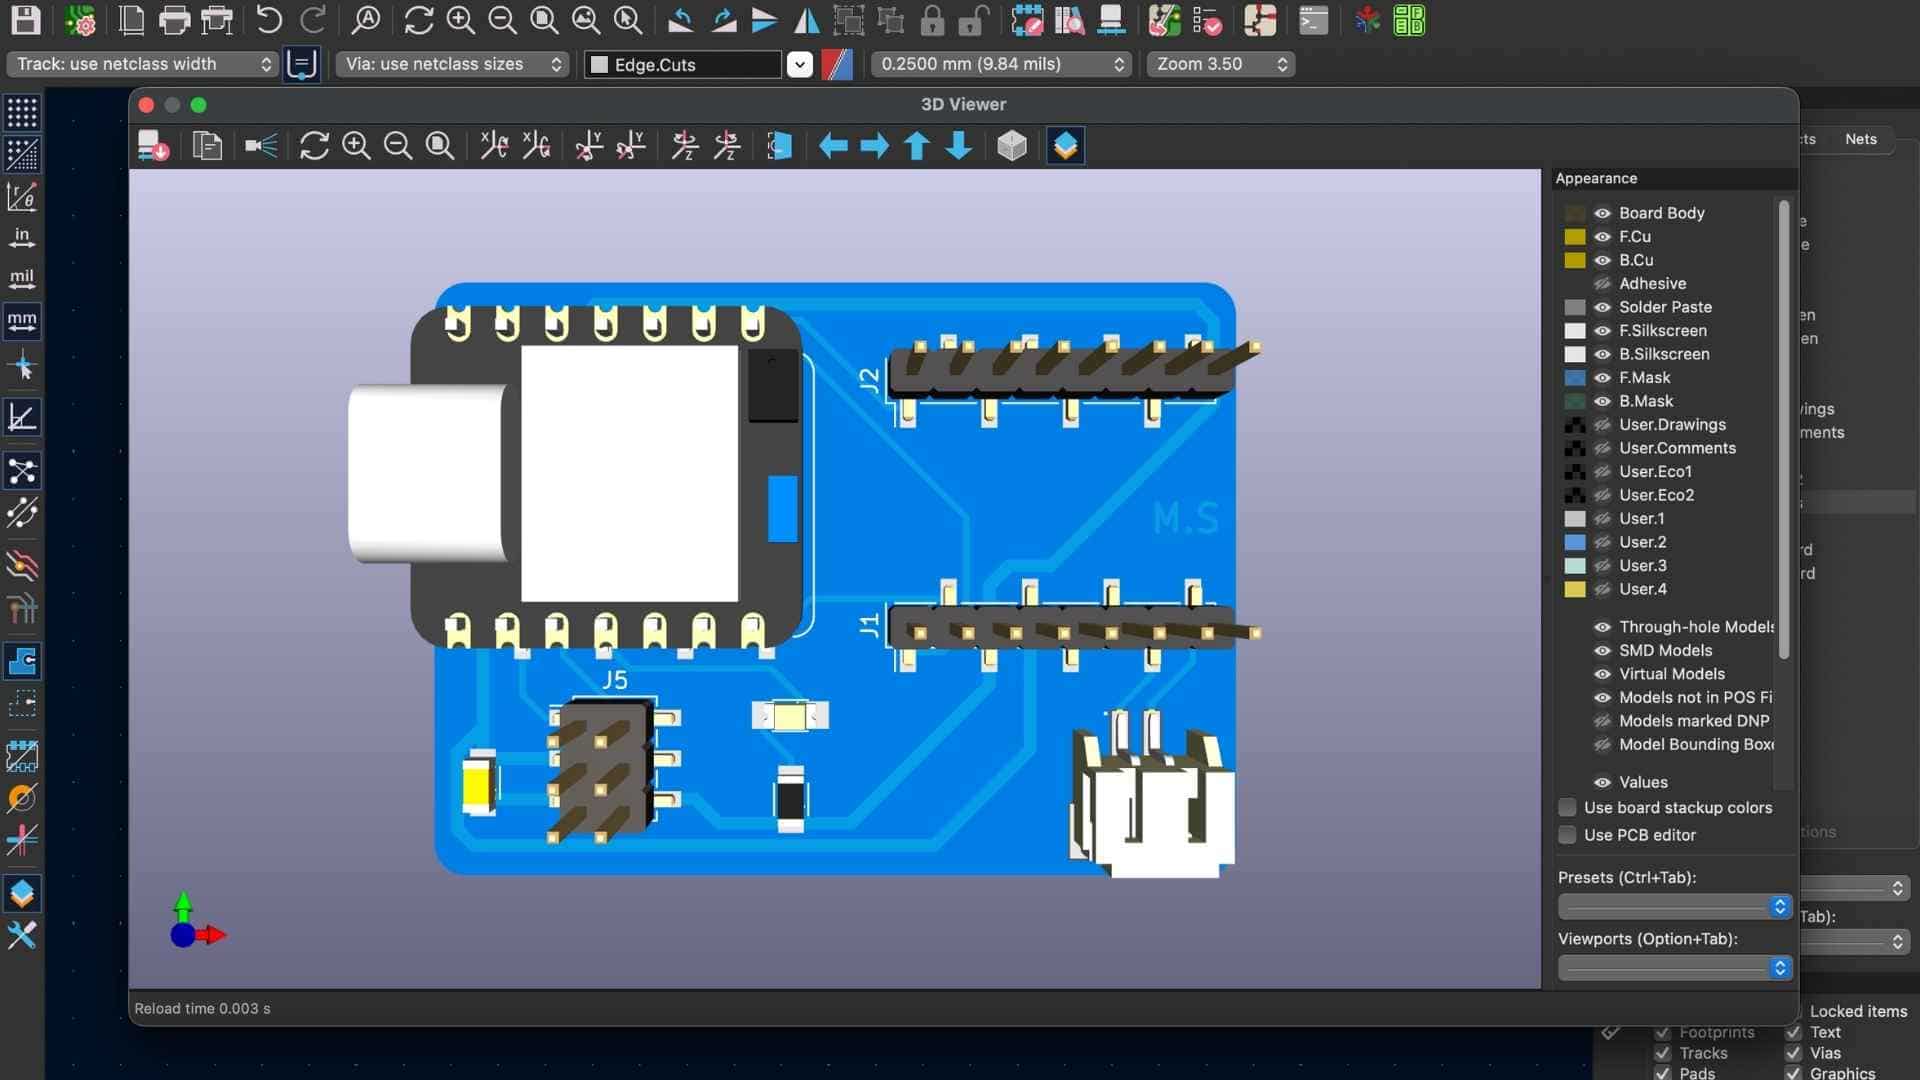
Task: Toggle F.Silkscreen visibility eye
Action: click(x=1602, y=331)
